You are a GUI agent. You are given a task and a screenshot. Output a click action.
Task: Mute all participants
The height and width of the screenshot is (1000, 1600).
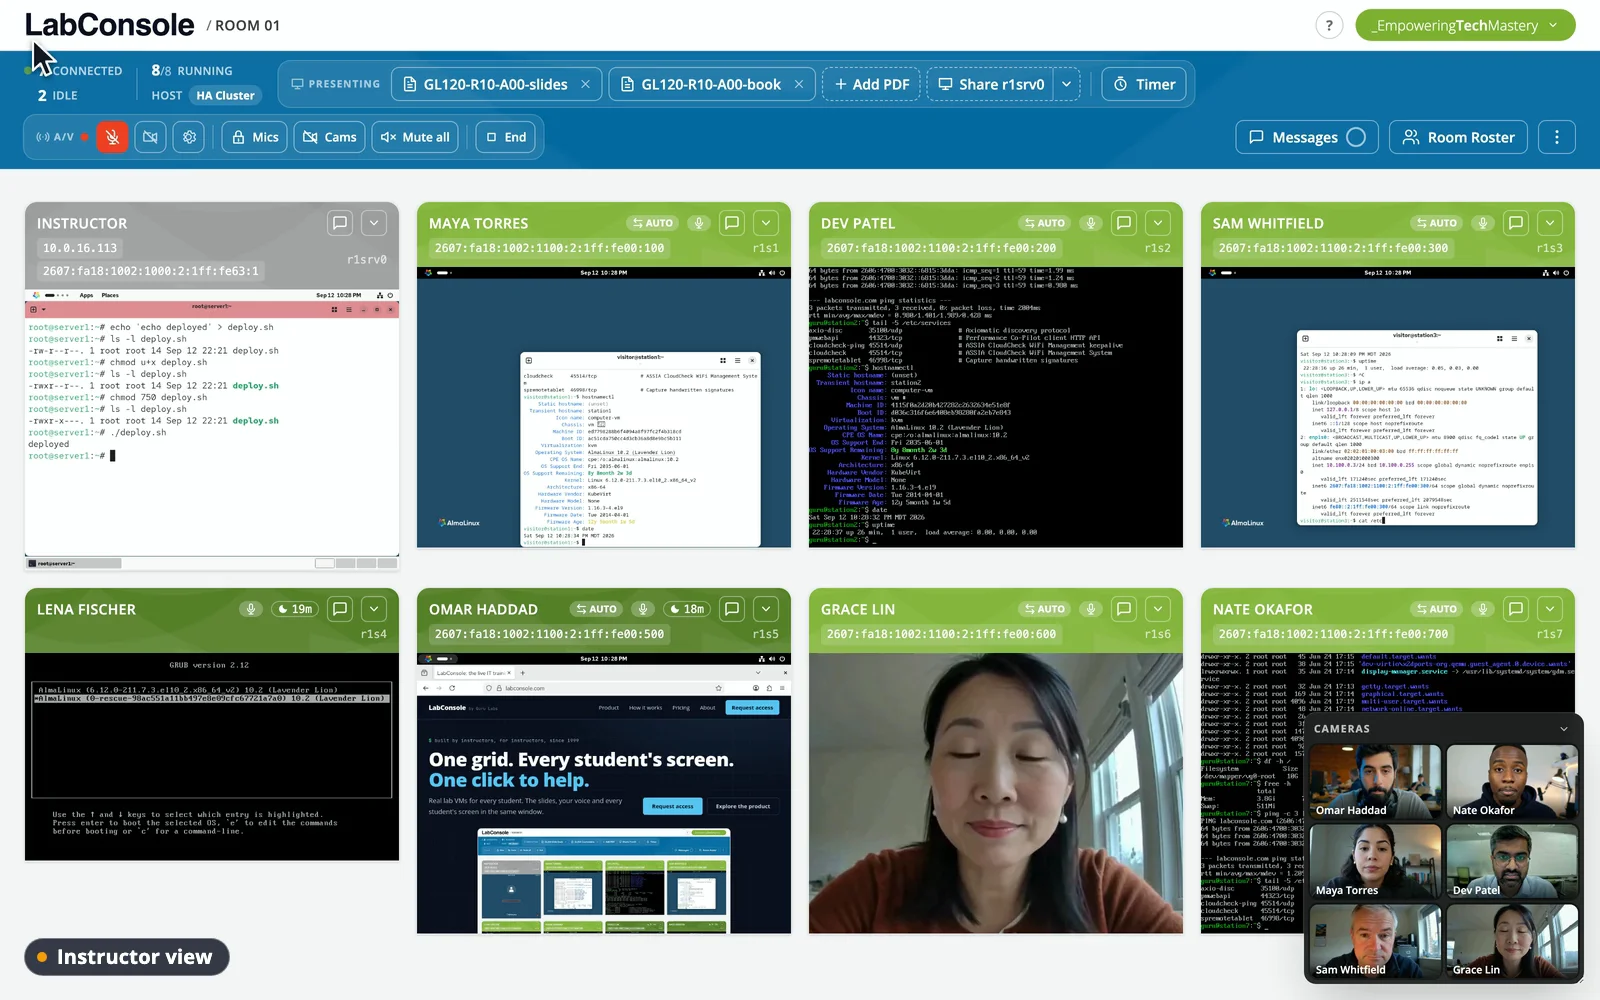pyautogui.click(x=415, y=137)
